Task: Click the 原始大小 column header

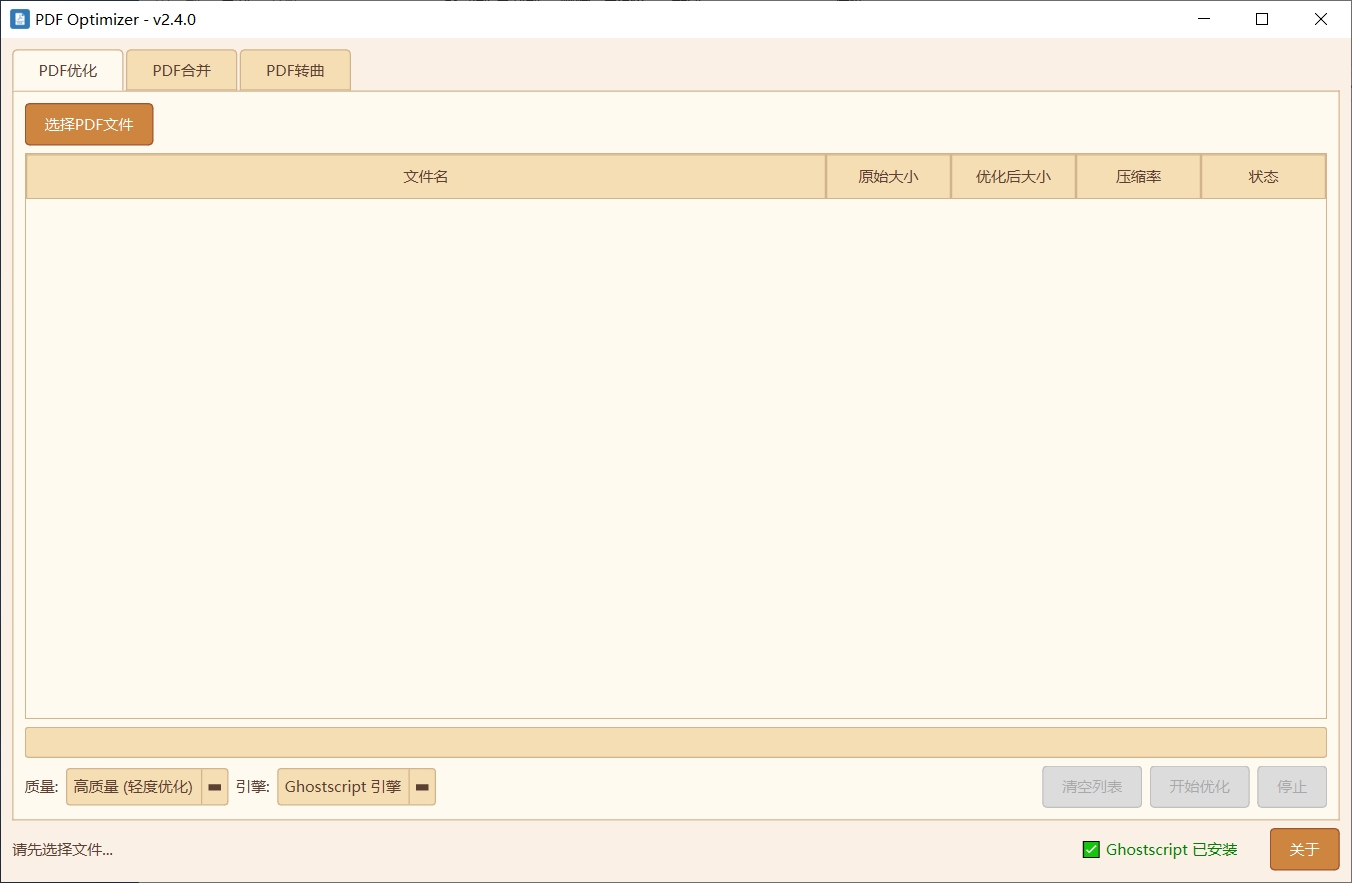Action: 888,177
